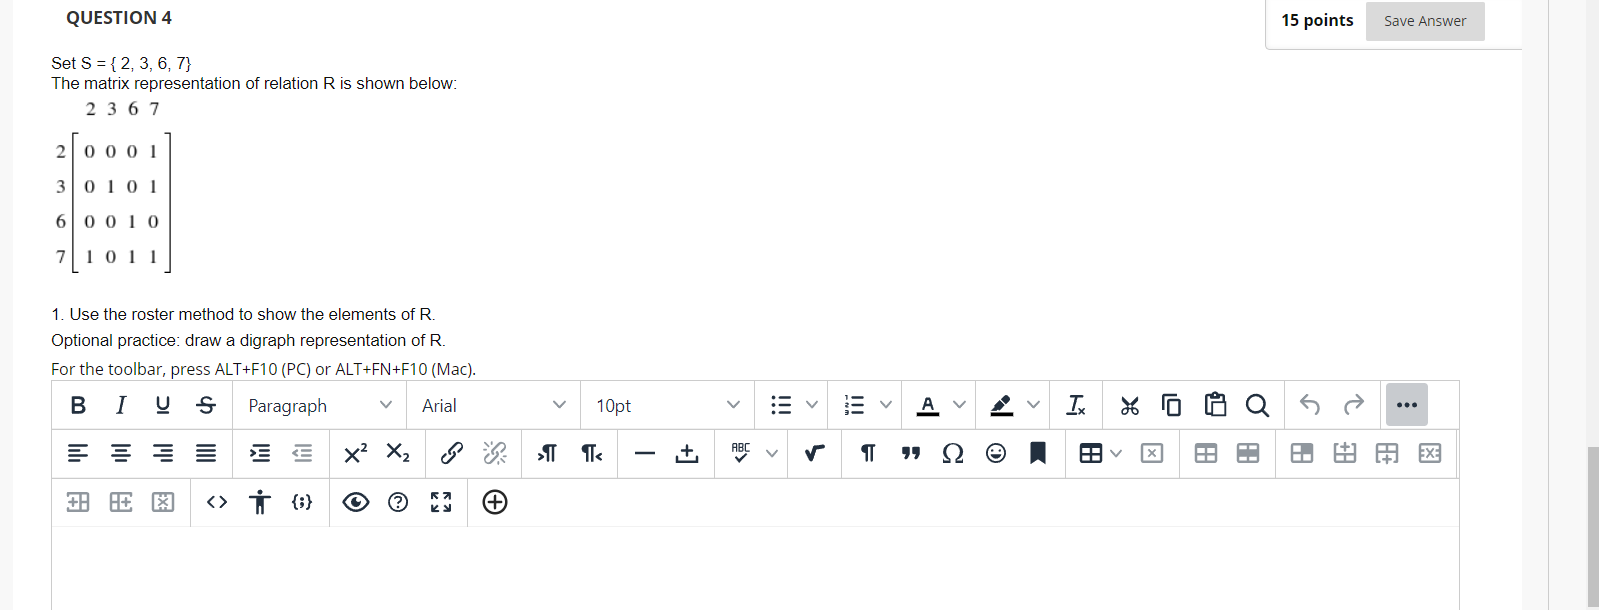Open the HTML source code view
The image size is (1599, 610).
(217, 502)
